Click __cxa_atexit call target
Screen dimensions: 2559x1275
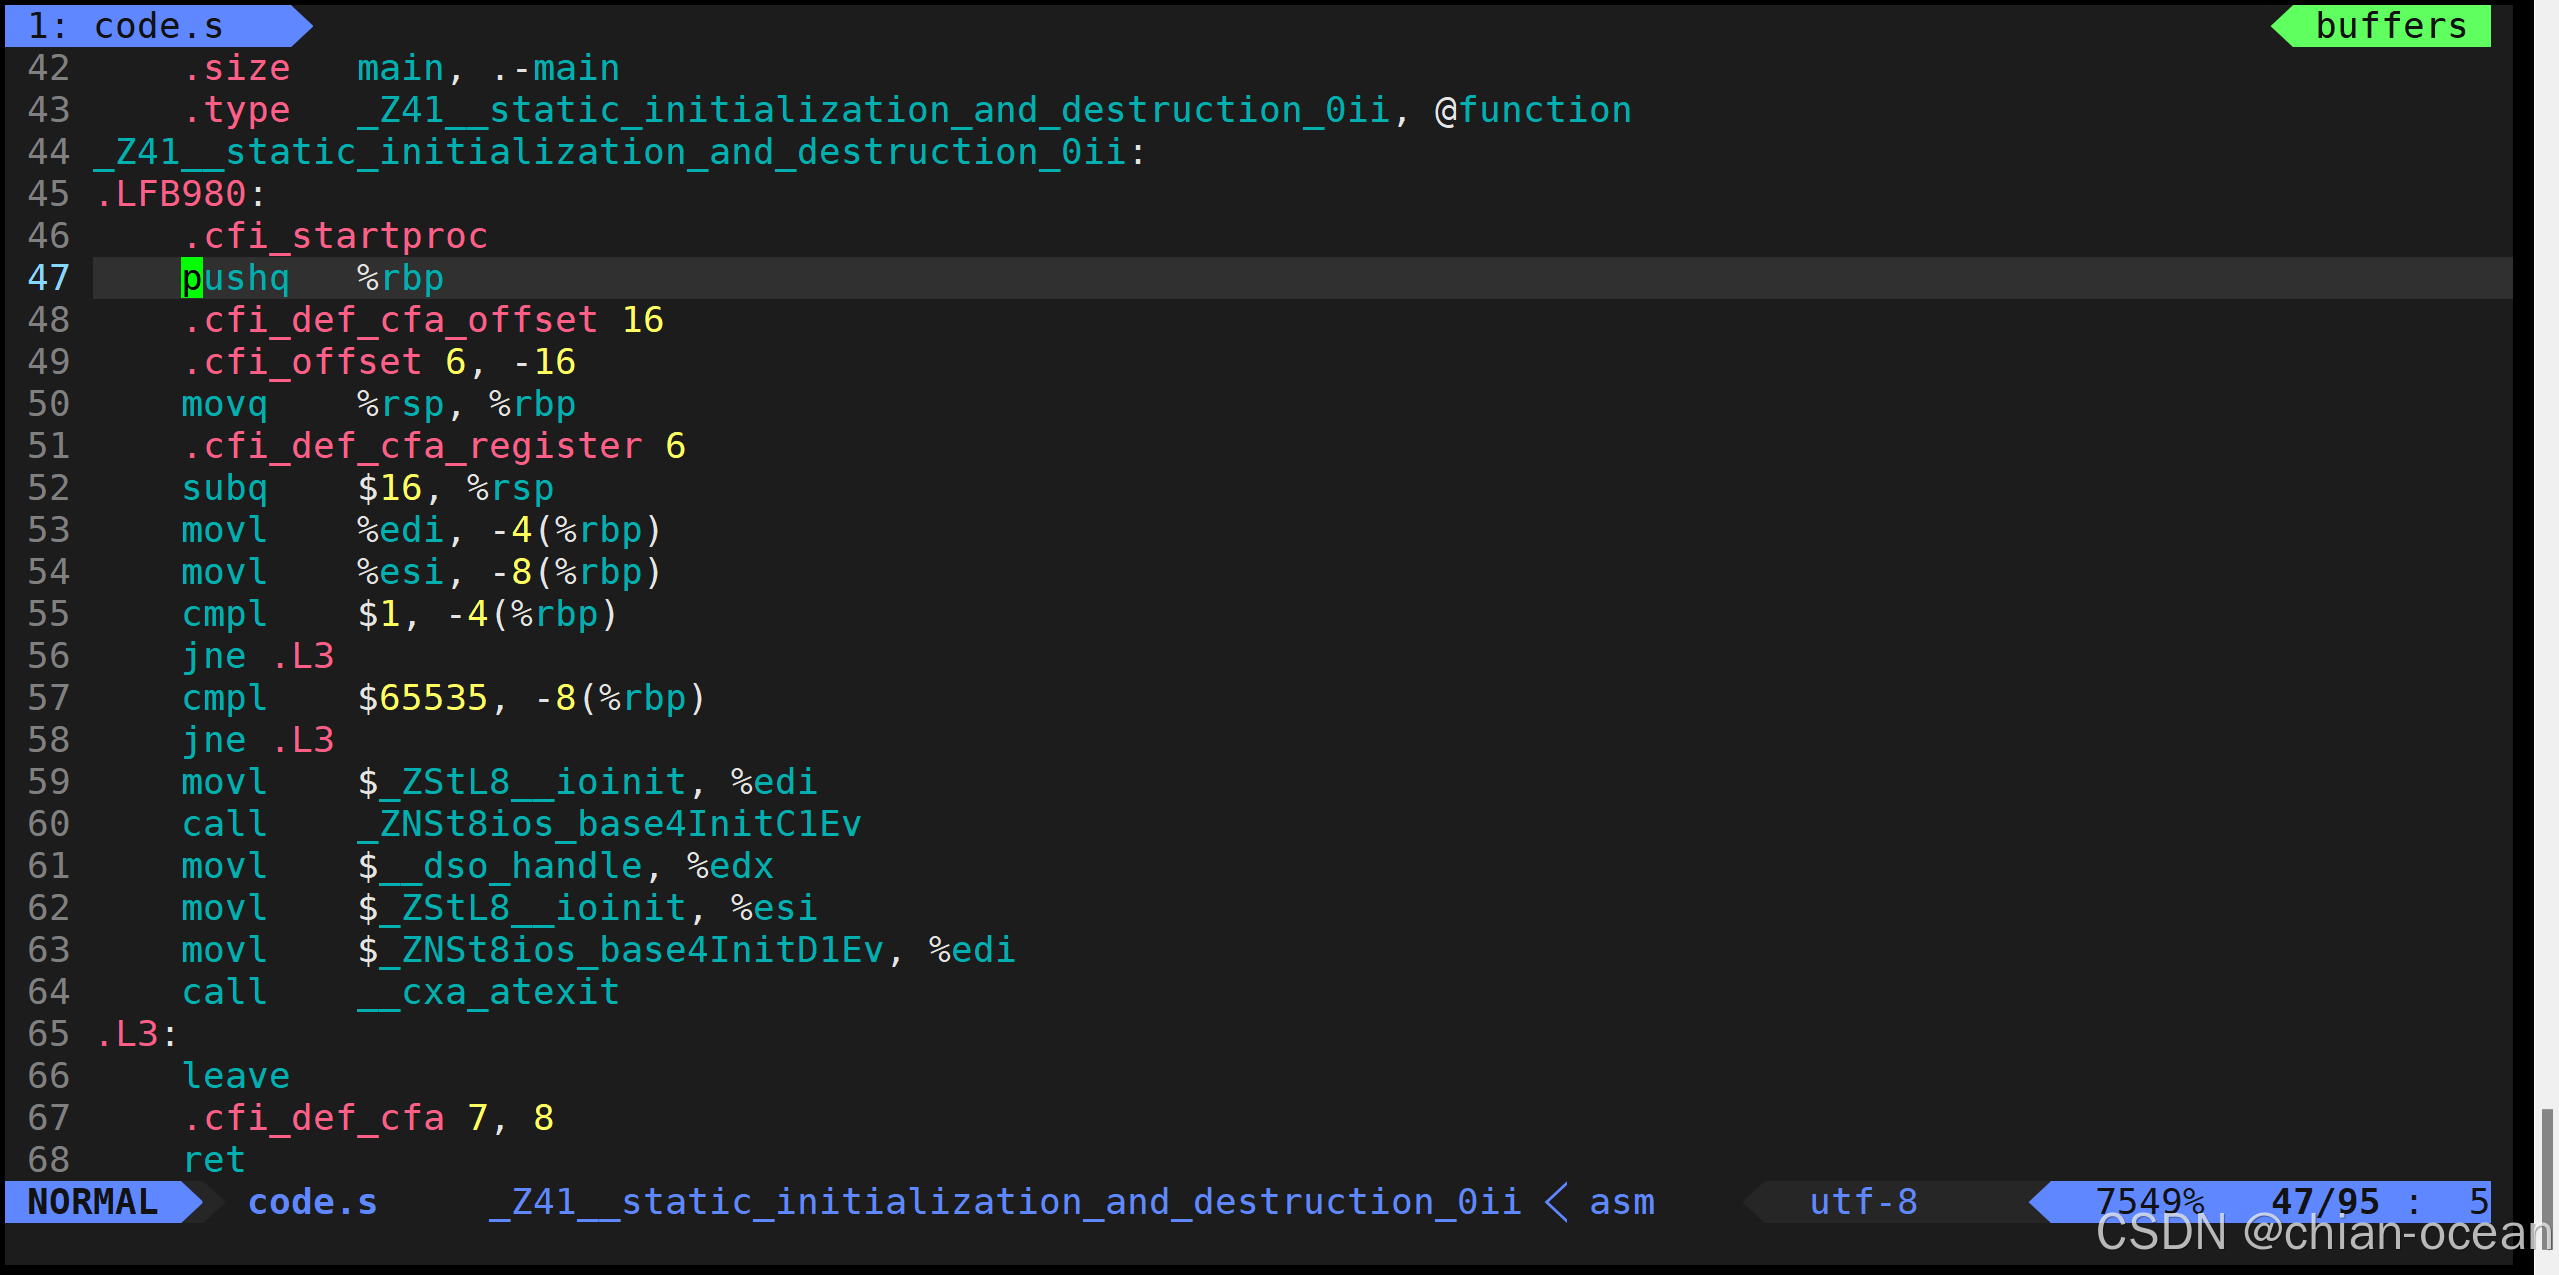tap(489, 992)
